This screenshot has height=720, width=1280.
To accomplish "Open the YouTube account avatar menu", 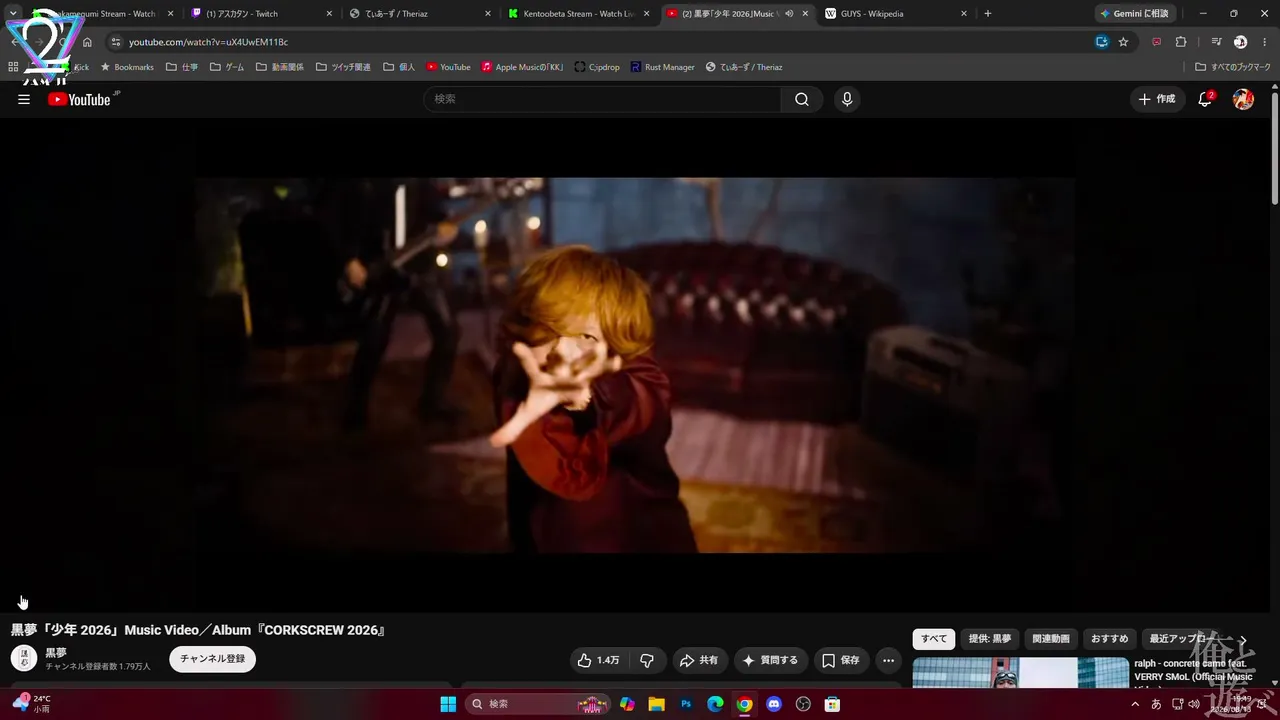I will click(x=1243, y=99).
